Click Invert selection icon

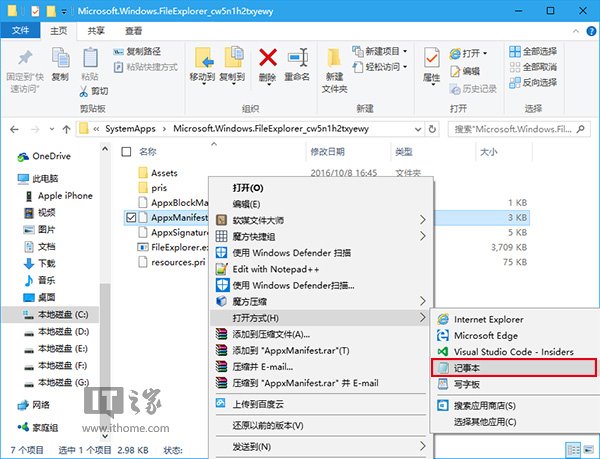click(x=515, y=82)
